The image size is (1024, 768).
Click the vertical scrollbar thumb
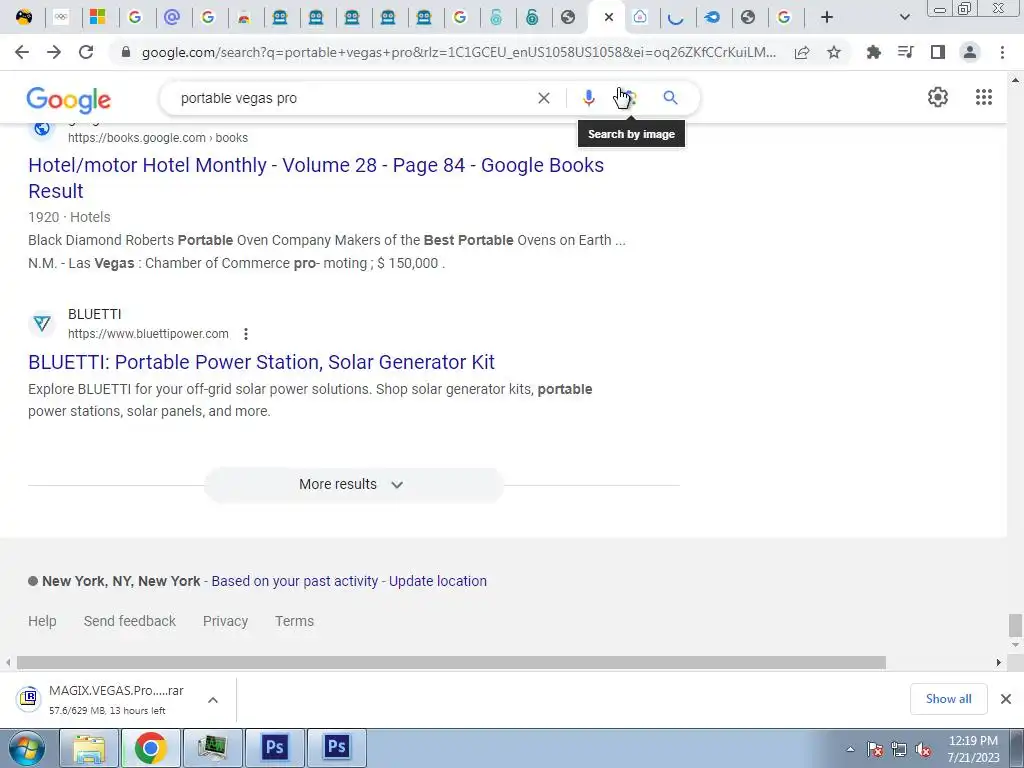click(x=1015, y=624)
